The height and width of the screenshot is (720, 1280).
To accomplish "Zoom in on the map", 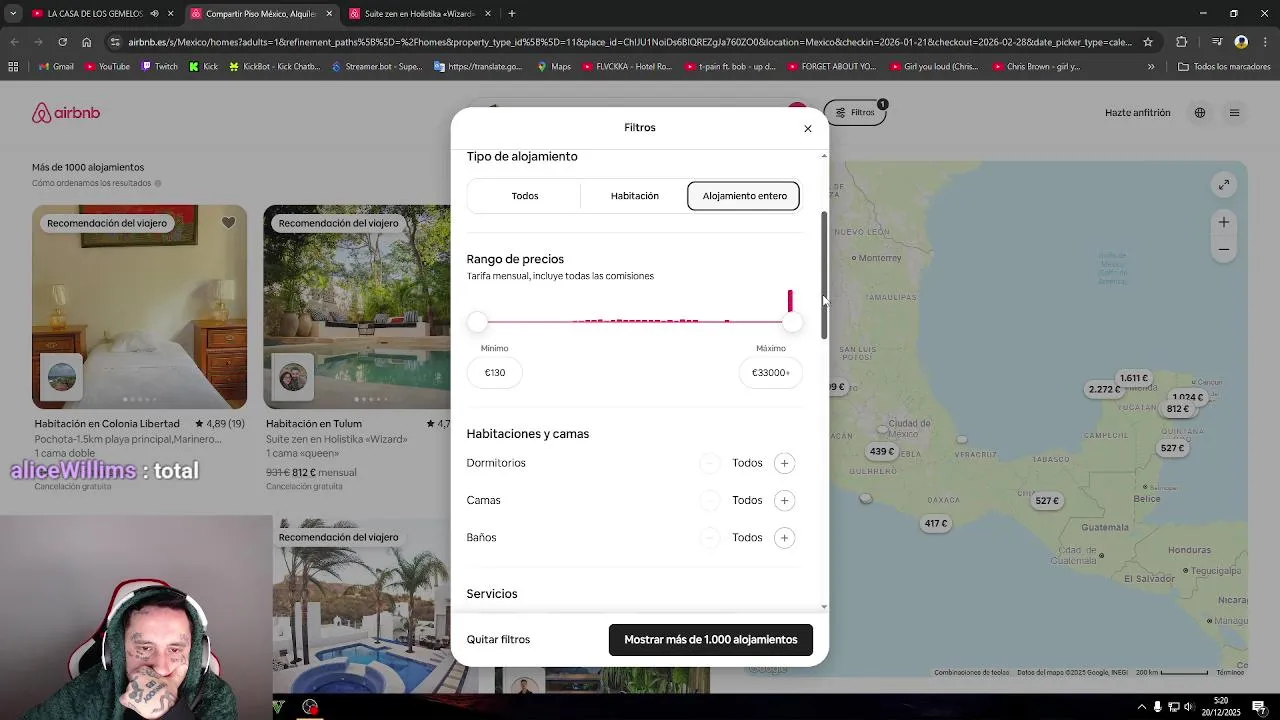I will 1224,222.
